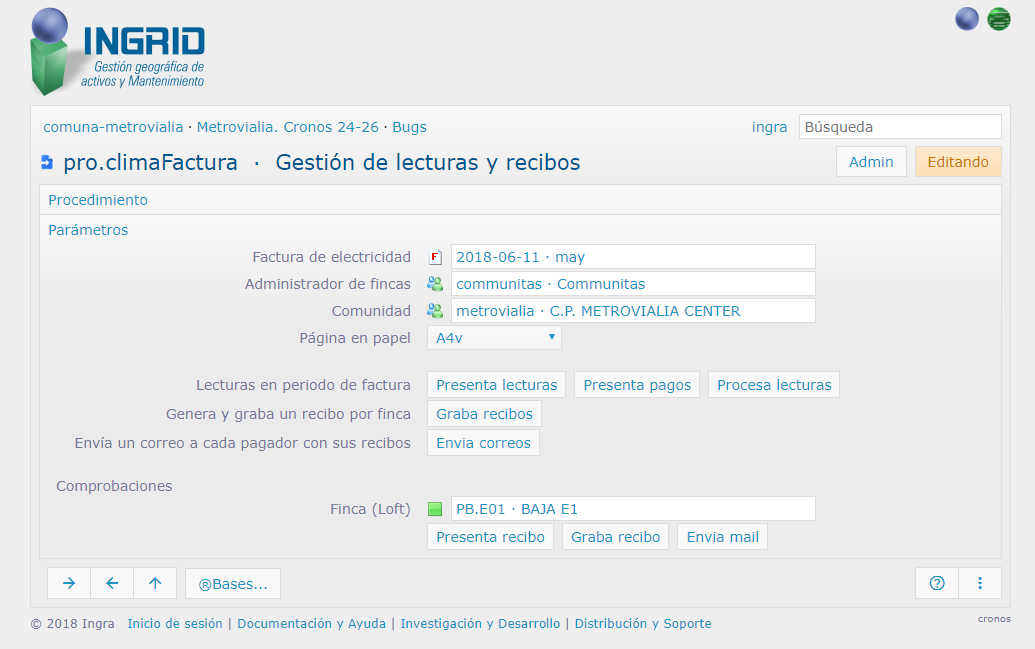This screenshot has height=649, width=1035.
Task: Open help via the question mark icon
Action: [x=937, y=583]
